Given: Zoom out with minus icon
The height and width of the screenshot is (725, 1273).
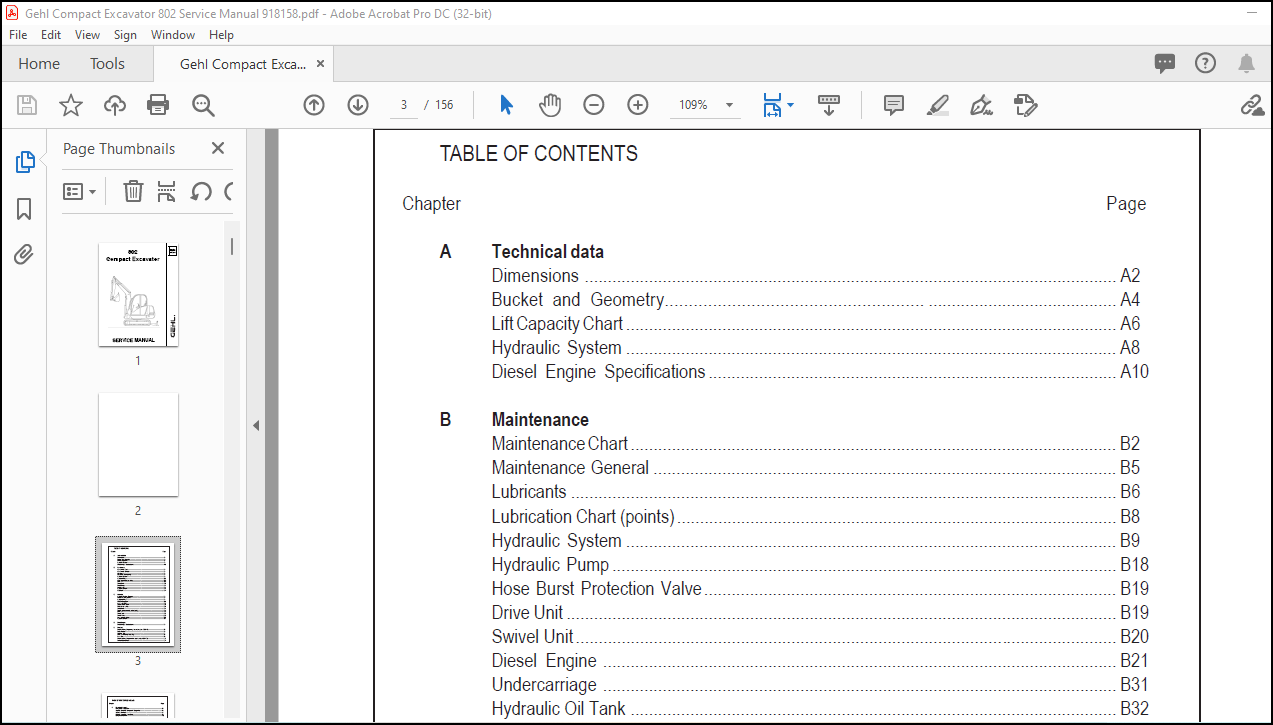Looking at the screenshot, I should pyautogui.click(x=594, y=105).
